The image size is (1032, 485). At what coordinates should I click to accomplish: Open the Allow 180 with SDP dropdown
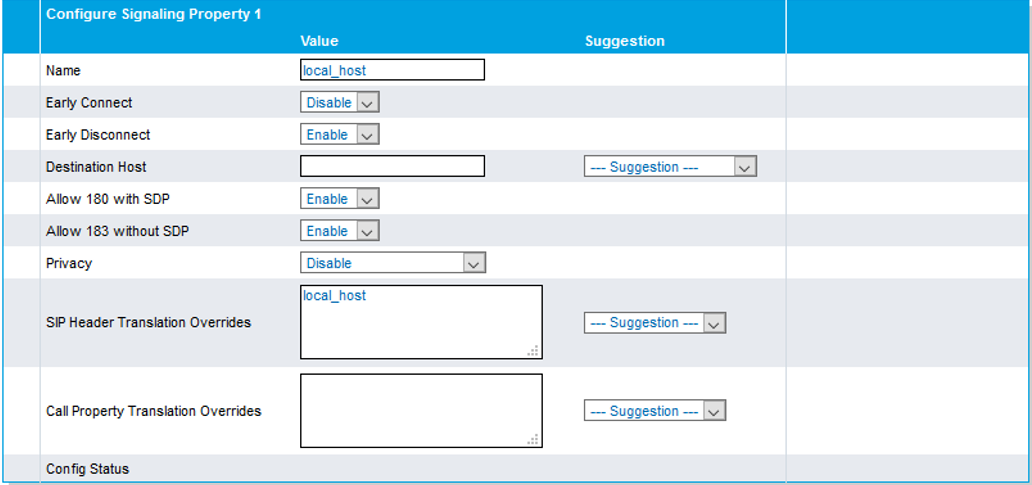point(340,198)
